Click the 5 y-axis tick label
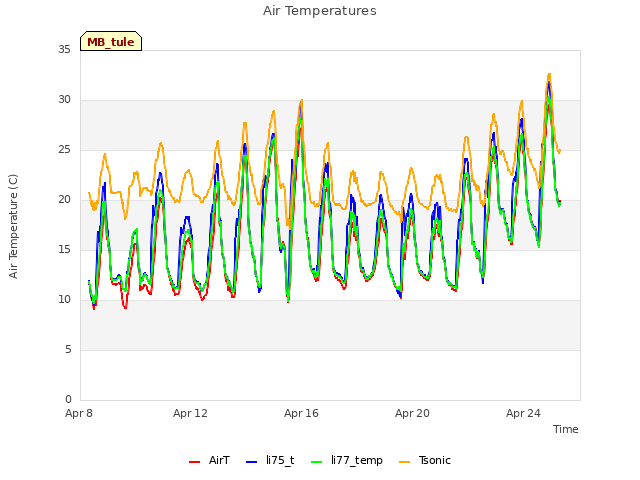 click(68, 349)
